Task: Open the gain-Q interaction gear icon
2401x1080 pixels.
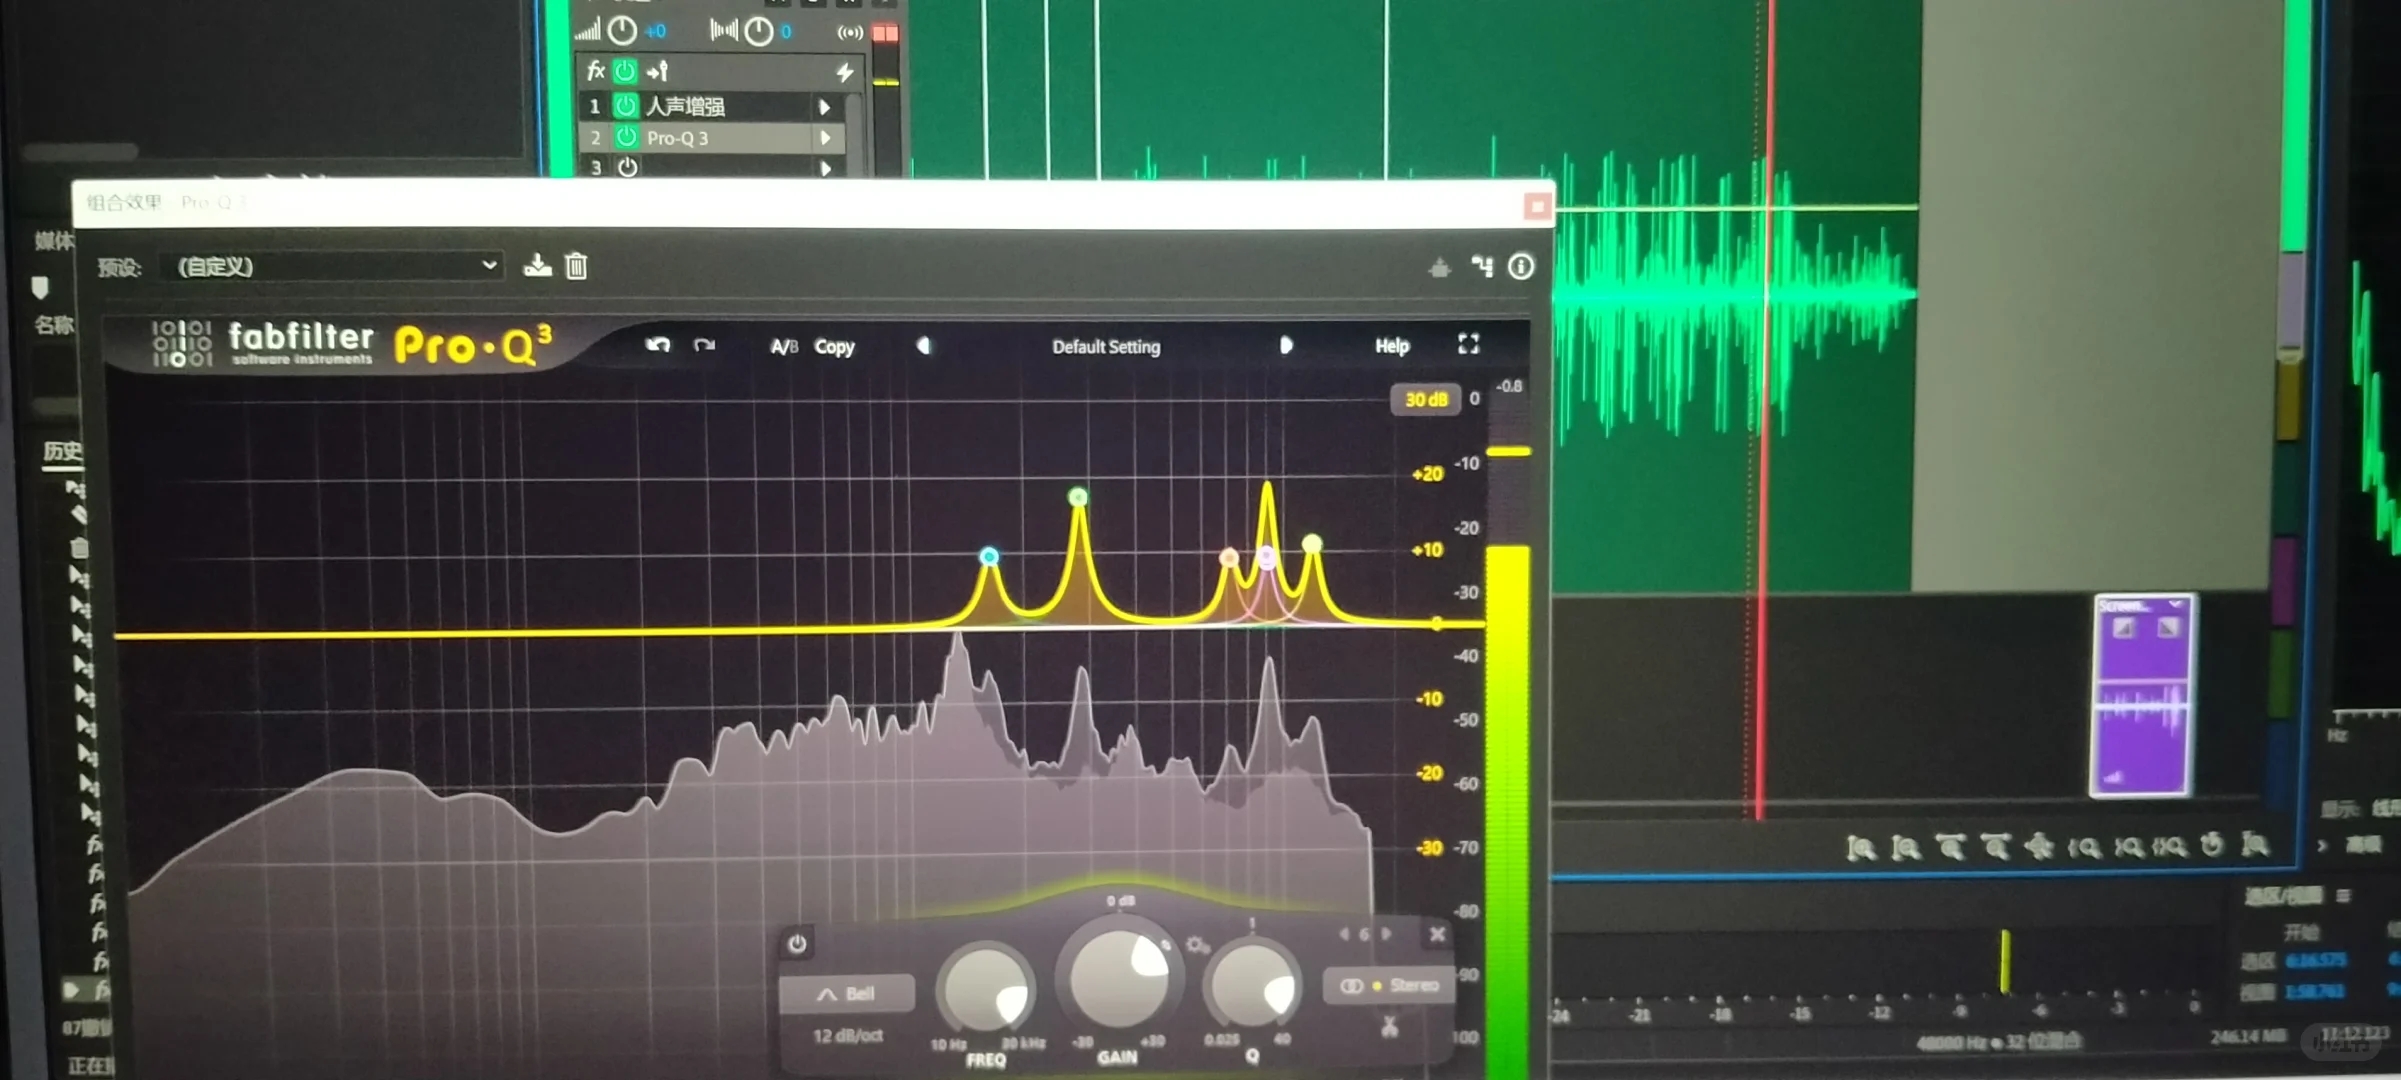Action: 1196,944
